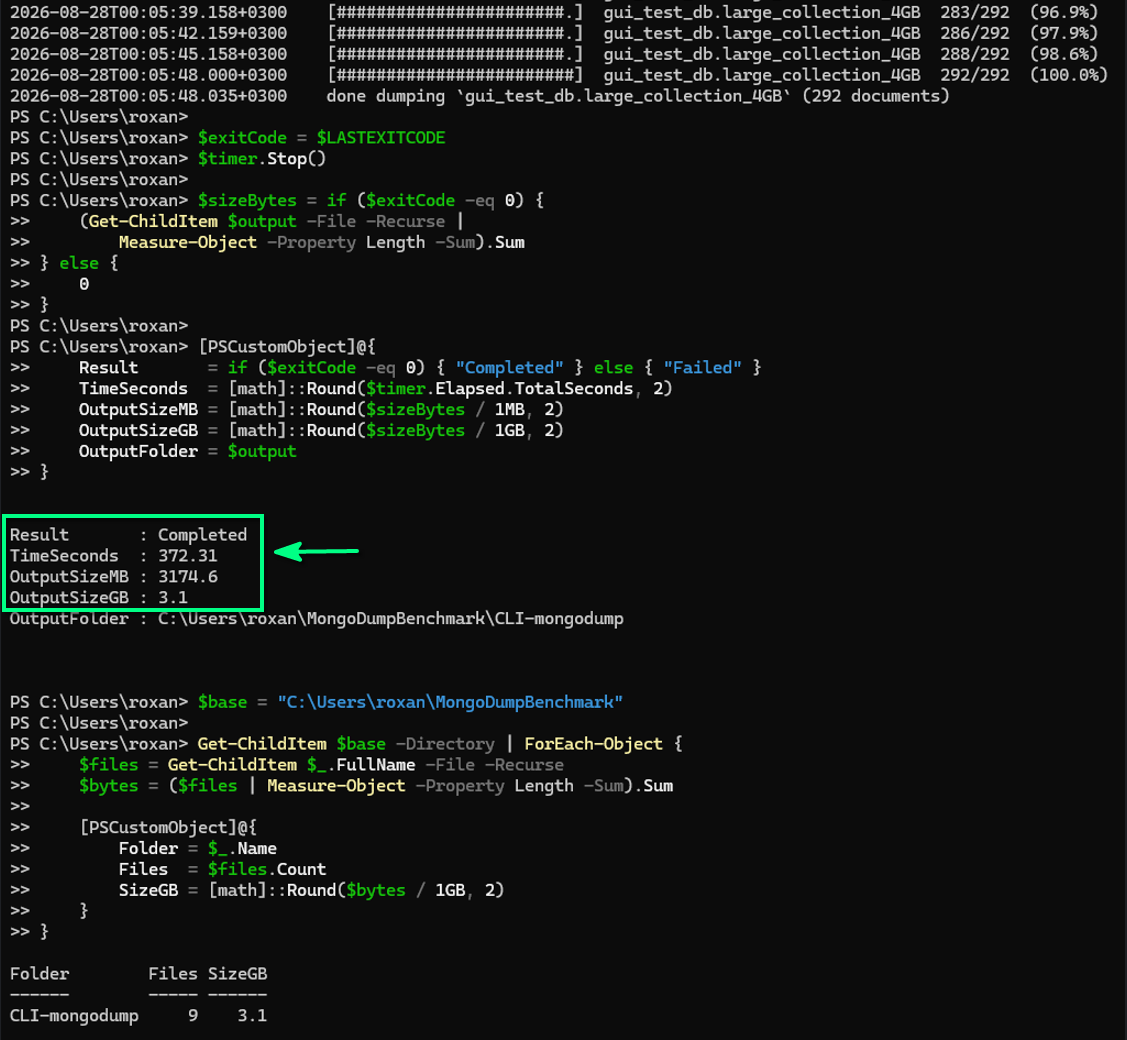Click the 1MB divisor text

pyautogui.click(x=510, y=409)
